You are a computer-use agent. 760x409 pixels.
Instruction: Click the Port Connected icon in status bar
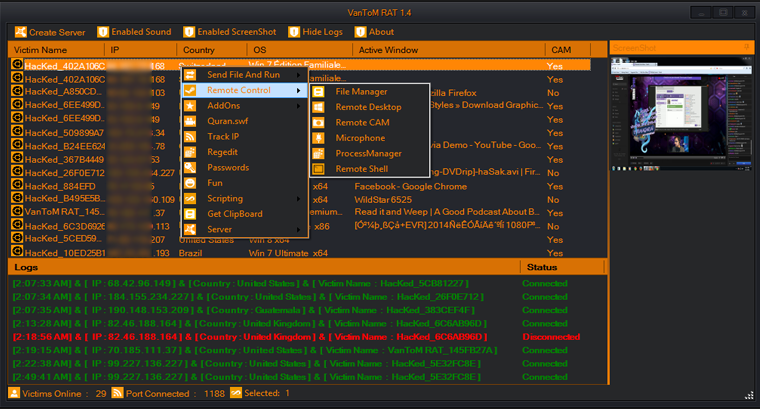point(117,393)
